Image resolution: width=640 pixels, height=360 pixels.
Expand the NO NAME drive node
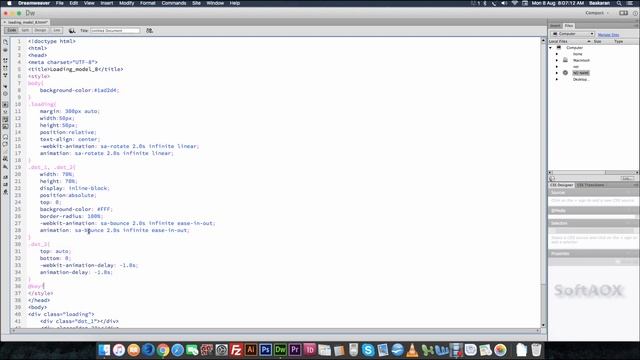coord(557,73)
